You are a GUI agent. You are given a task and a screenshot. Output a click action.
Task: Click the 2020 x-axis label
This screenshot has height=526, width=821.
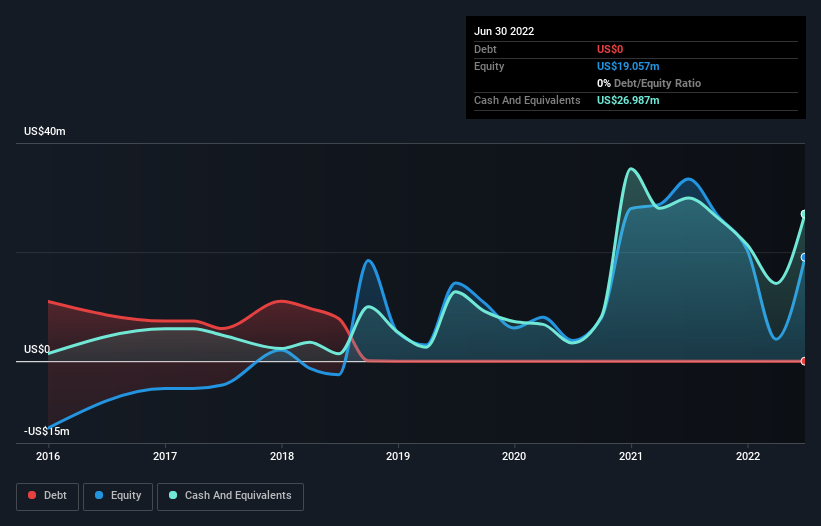(514, 456)
